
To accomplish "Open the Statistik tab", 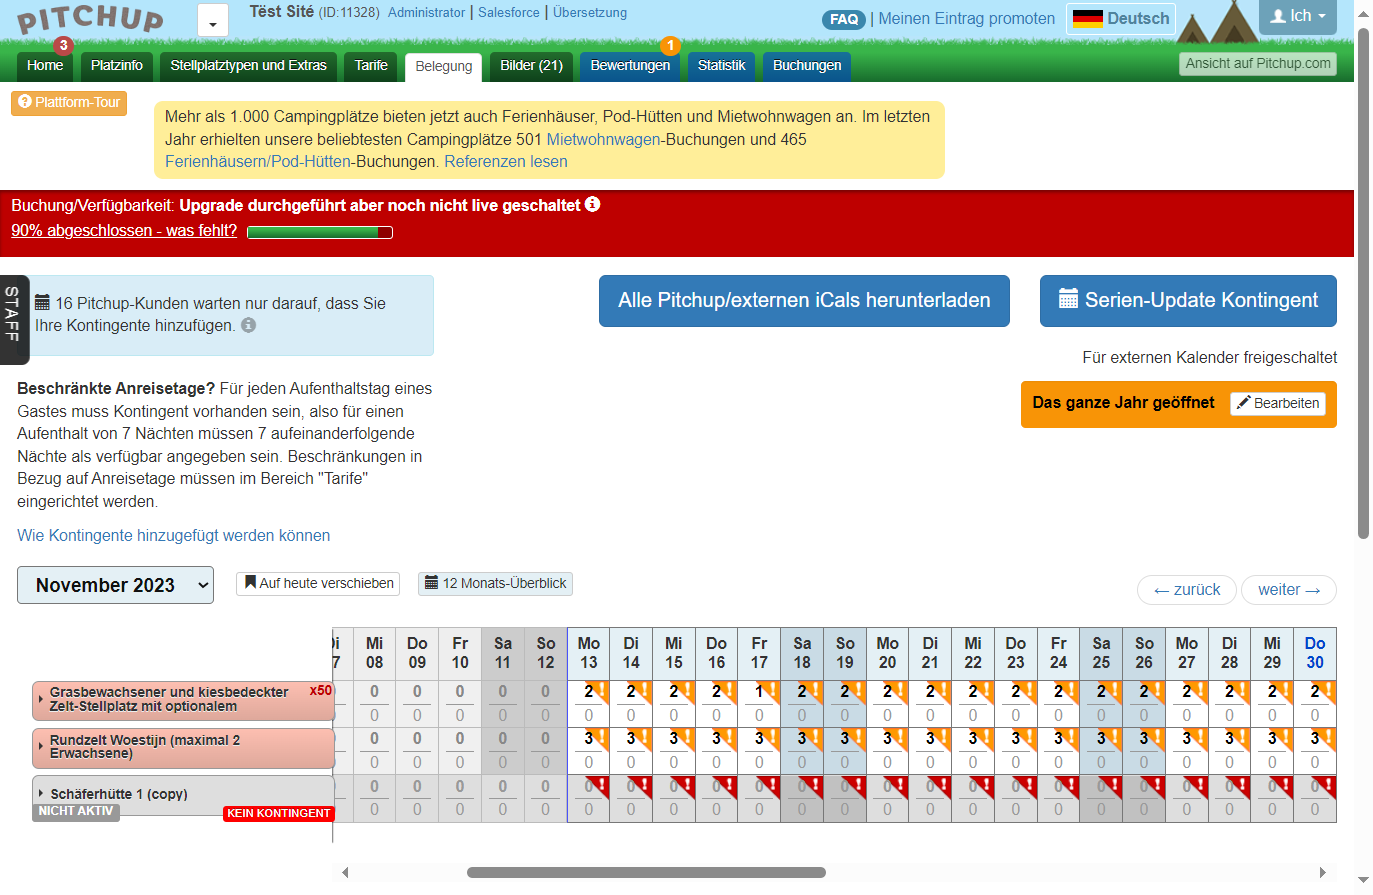I will 721,66.
